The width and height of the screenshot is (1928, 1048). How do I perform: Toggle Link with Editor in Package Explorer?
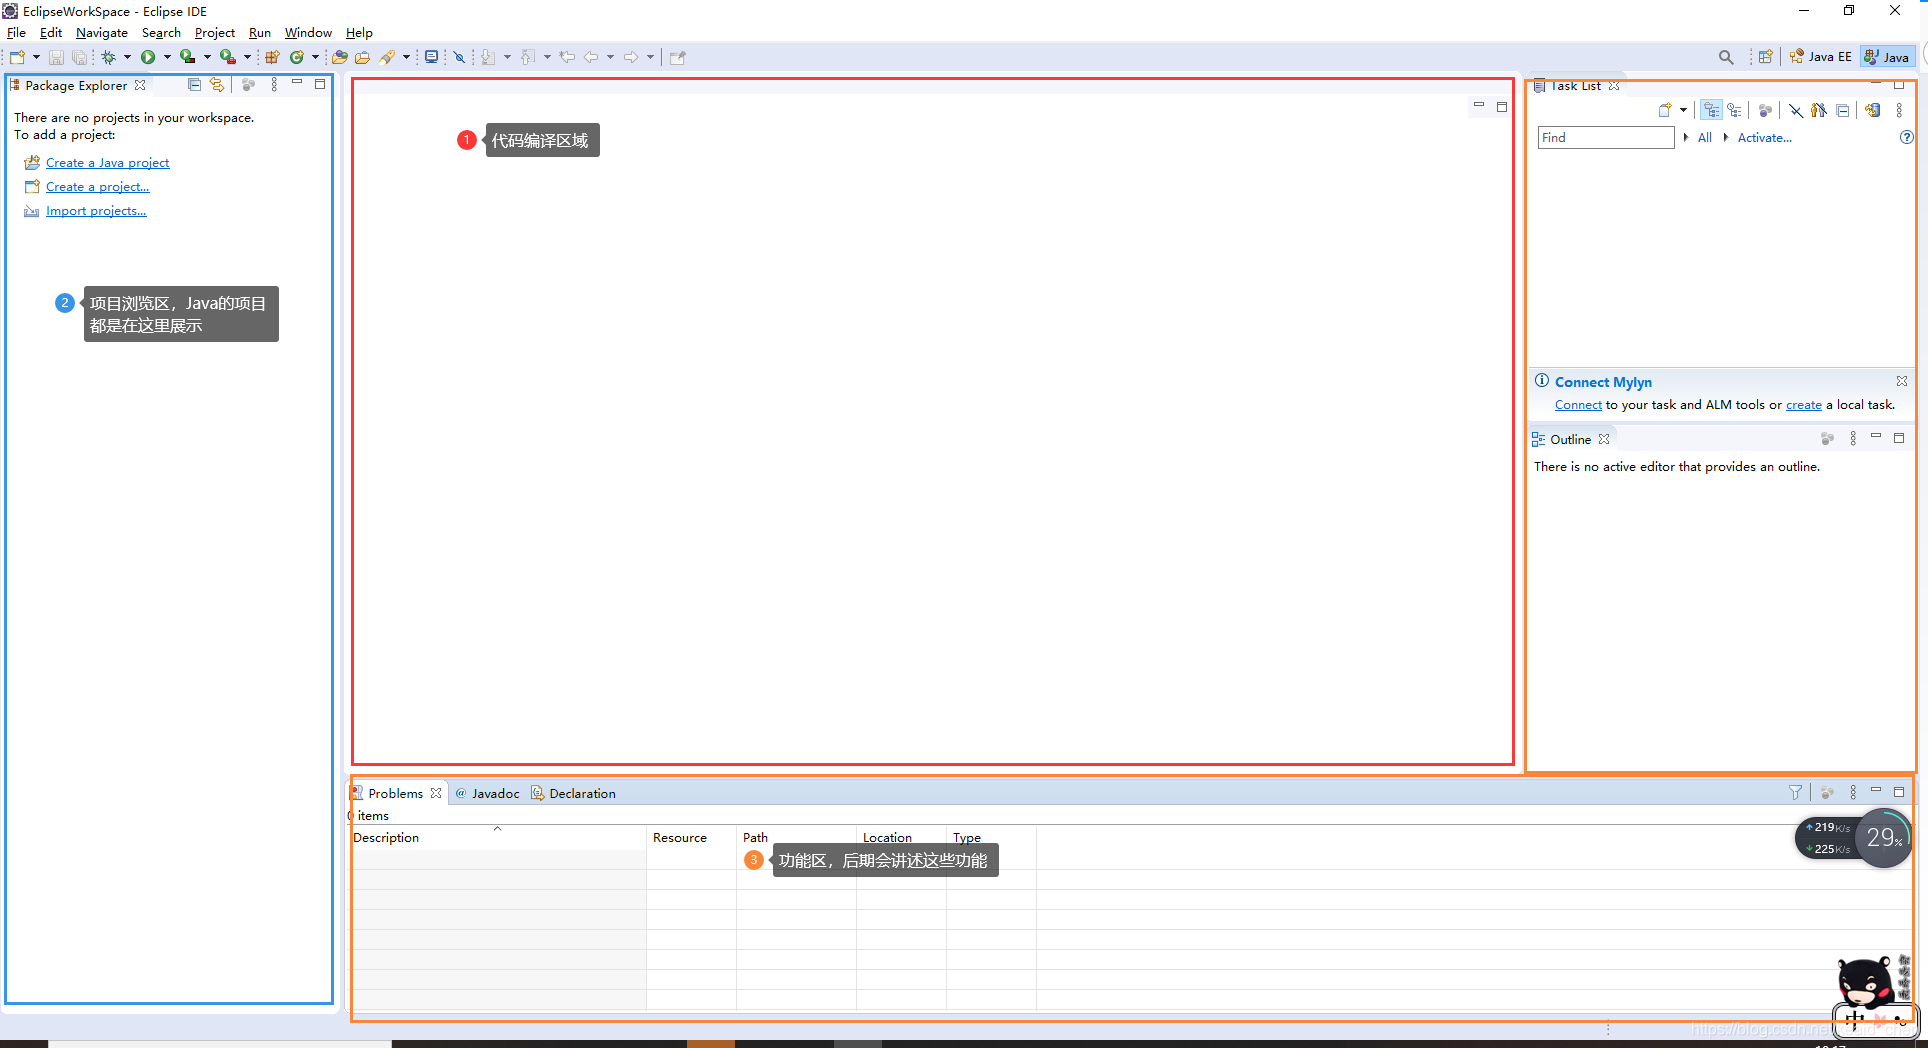coord(217,85)
